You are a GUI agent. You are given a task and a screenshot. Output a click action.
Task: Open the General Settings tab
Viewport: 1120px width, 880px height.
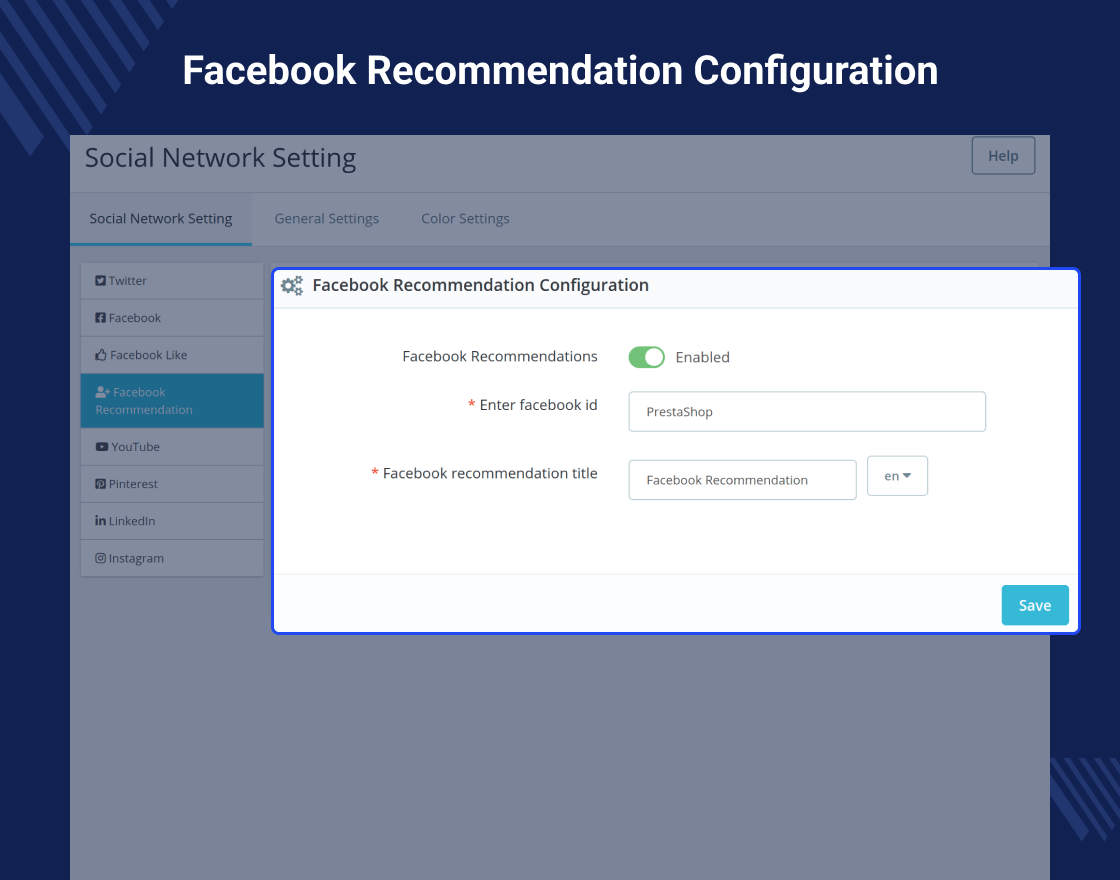click(x=326, y=219)
